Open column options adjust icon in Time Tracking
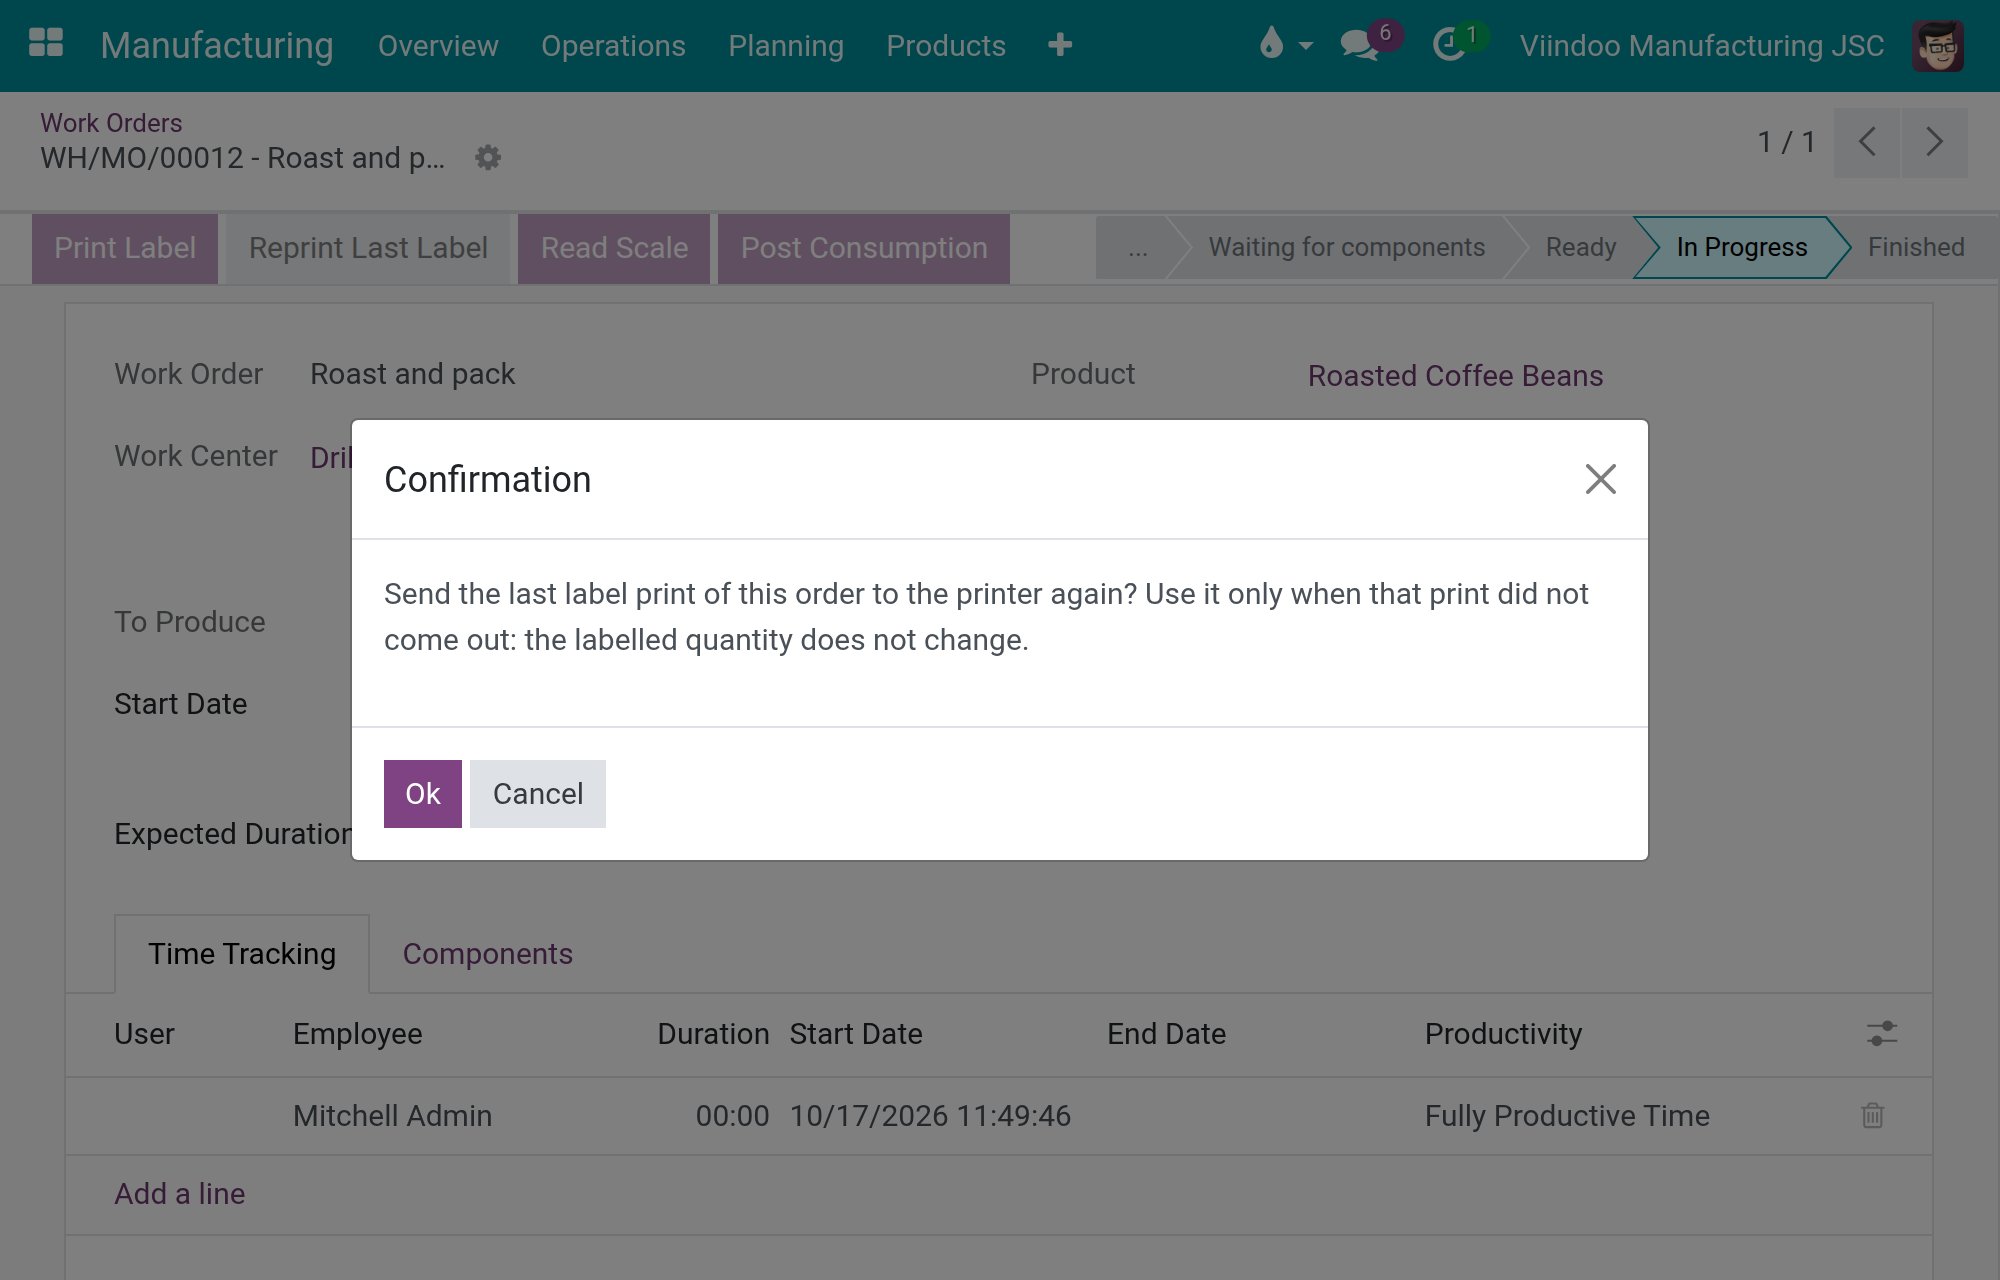This screenshot has height=1280, width=2000. (1882, 1033)
